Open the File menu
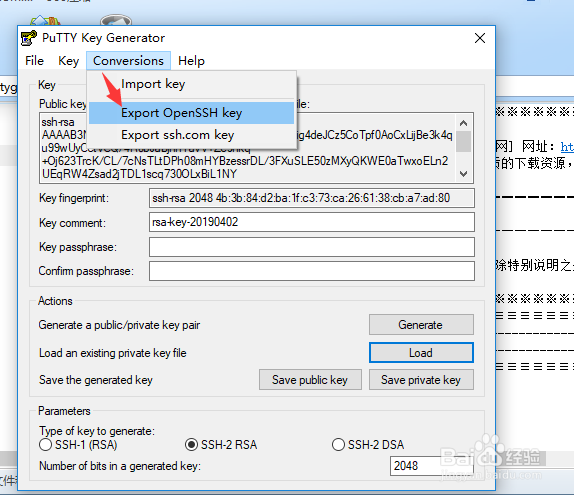Viewport: 574px width, 495px height. pyautogui.click(x=34, y=61)
